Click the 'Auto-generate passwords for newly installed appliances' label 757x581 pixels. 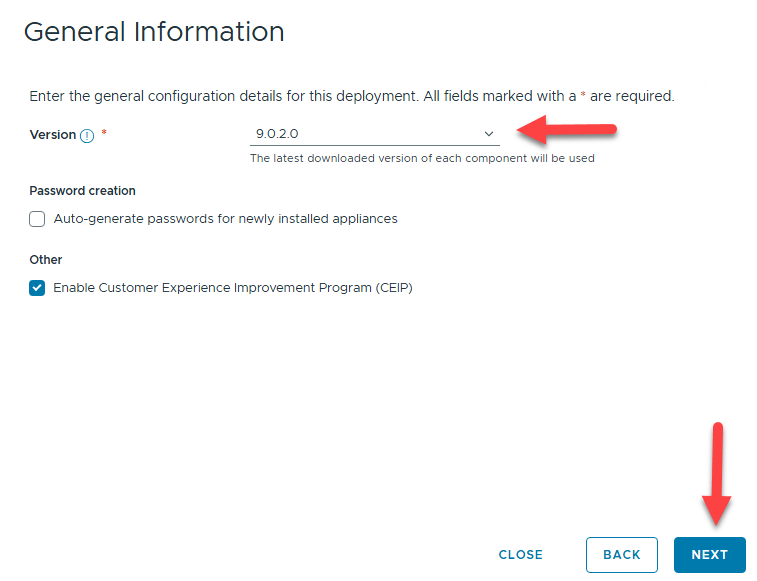[225, 219]
